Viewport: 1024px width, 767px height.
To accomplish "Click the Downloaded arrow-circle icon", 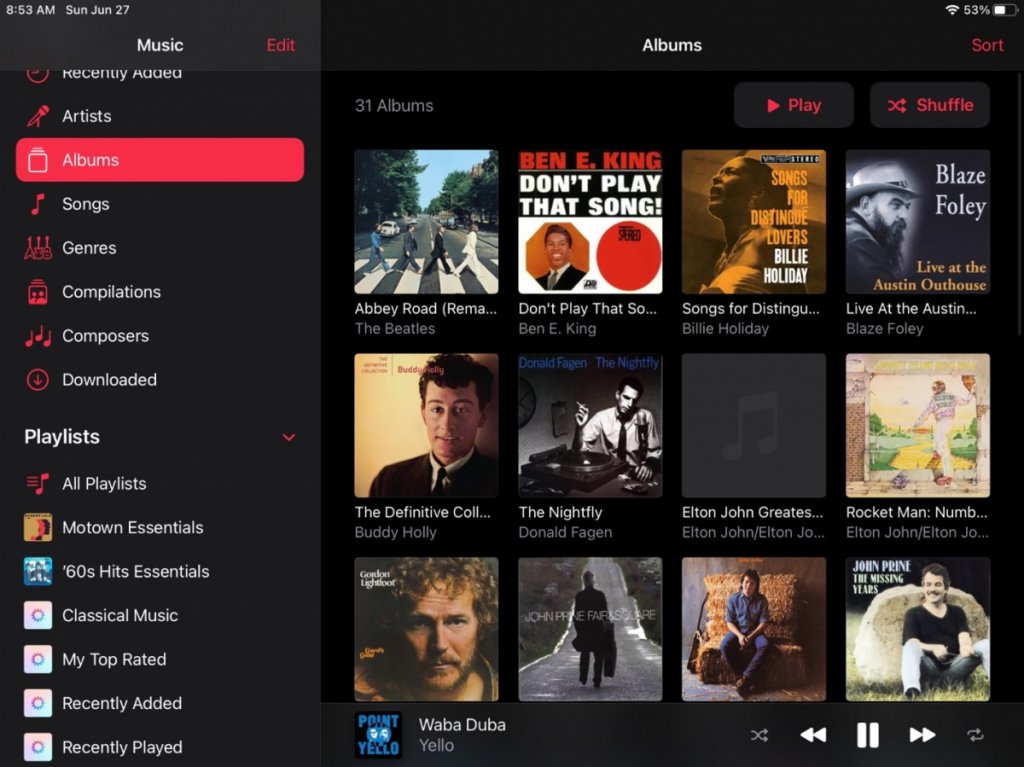I will [38, 380].
